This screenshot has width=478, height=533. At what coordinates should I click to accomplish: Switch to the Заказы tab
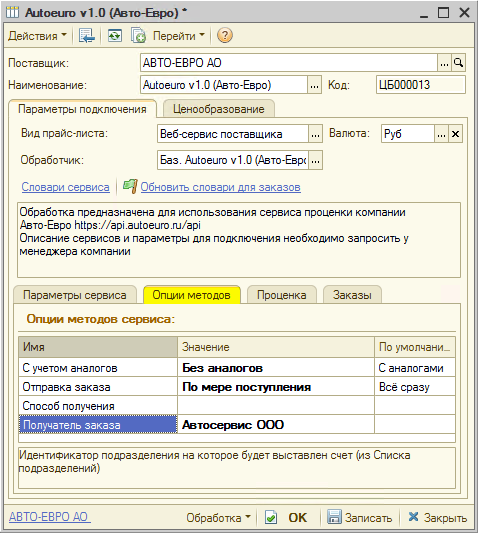click(352, 295)
